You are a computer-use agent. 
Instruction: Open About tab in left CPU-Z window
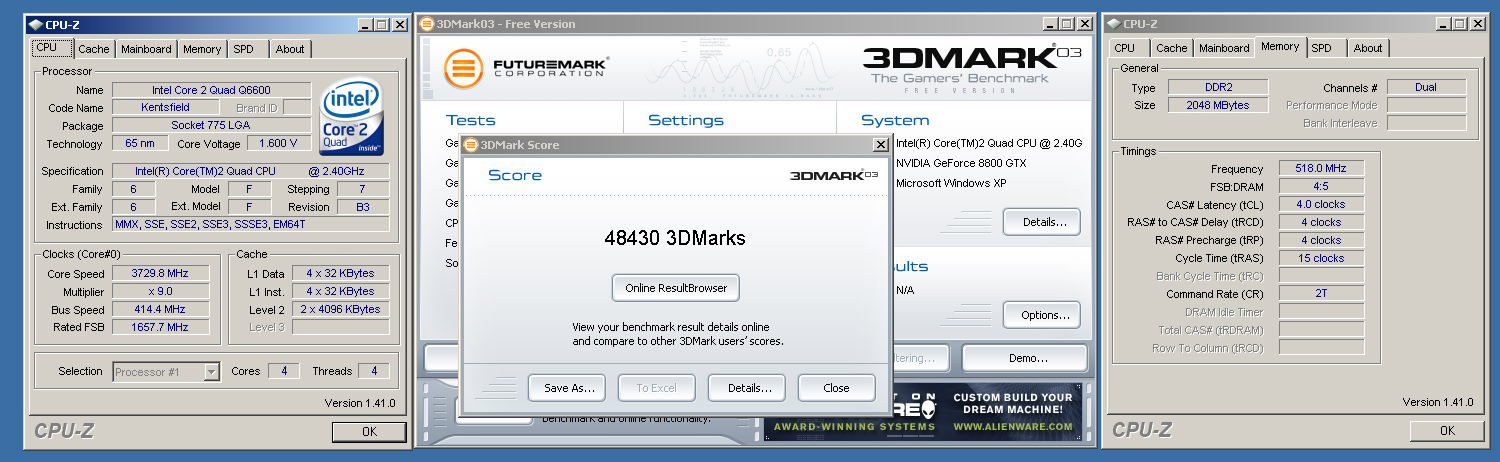(290, 49)
